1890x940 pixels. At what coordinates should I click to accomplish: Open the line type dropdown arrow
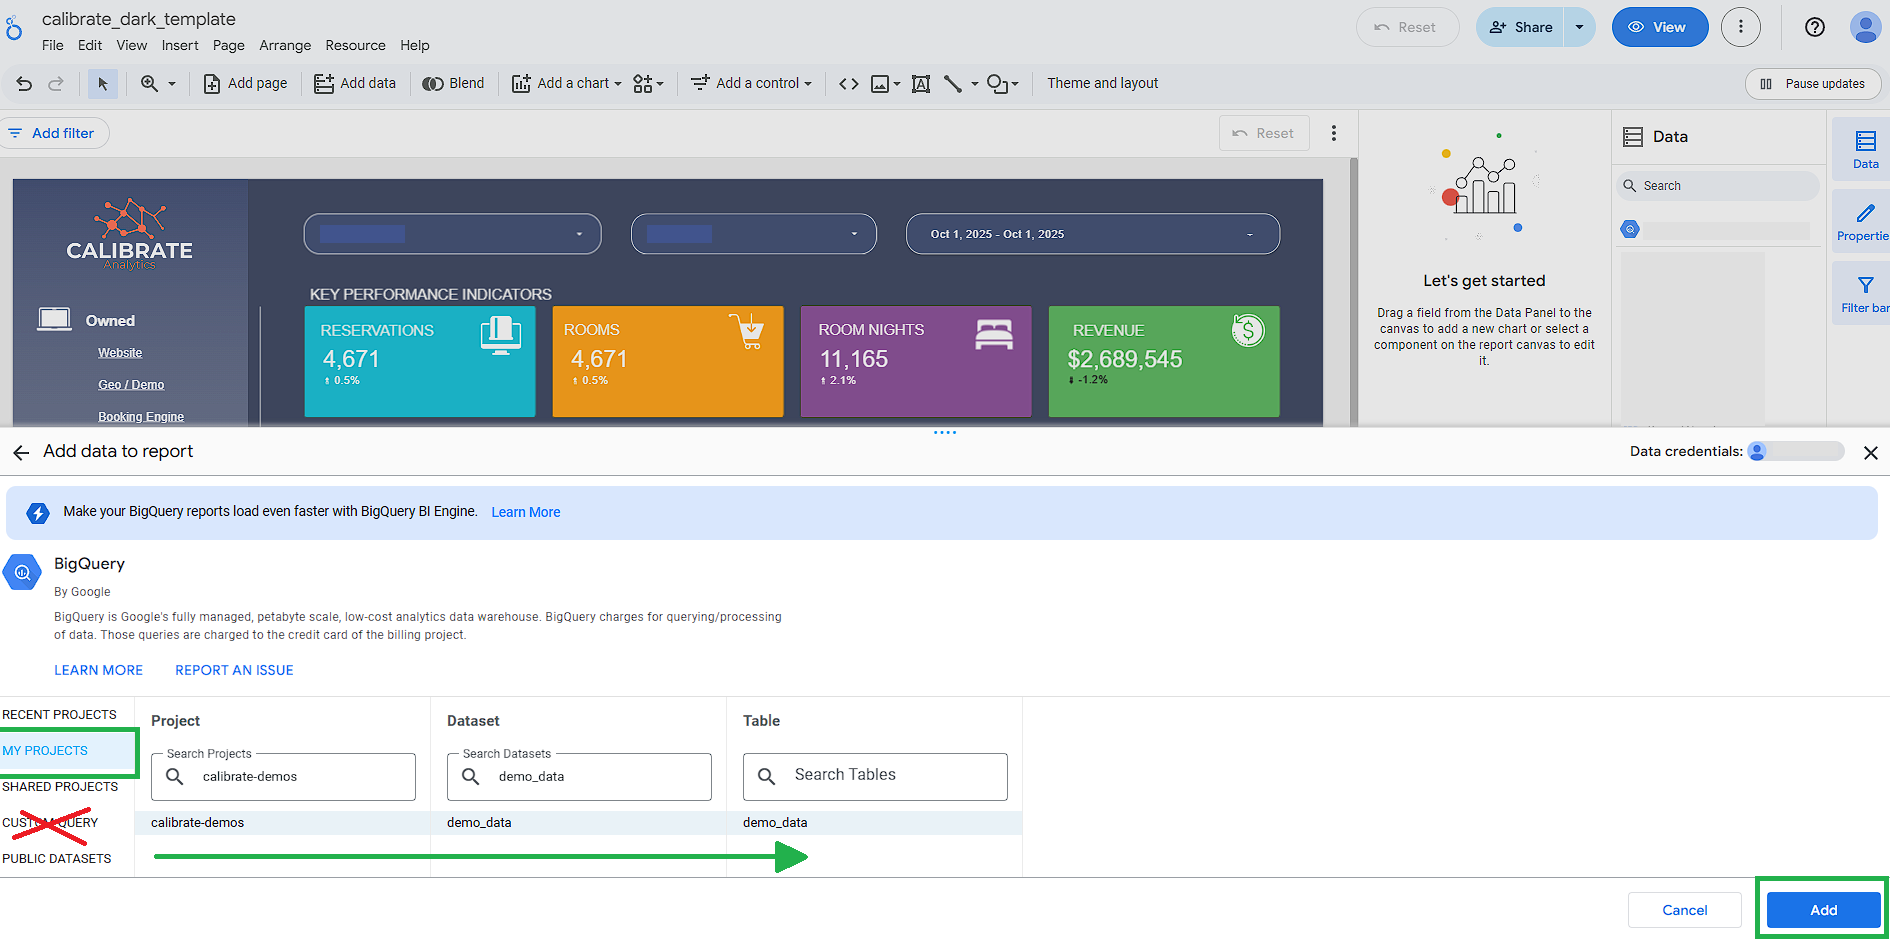click(975, 84)
